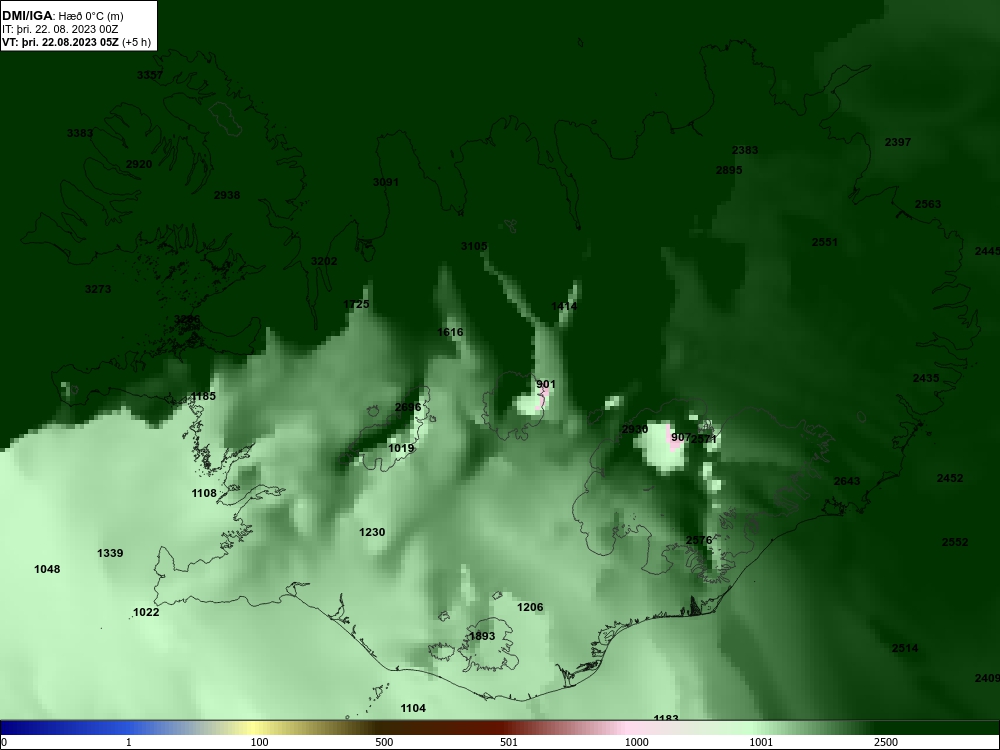
Task: Select the 1893 value inside the glacier outline
Action: [482, 636]
